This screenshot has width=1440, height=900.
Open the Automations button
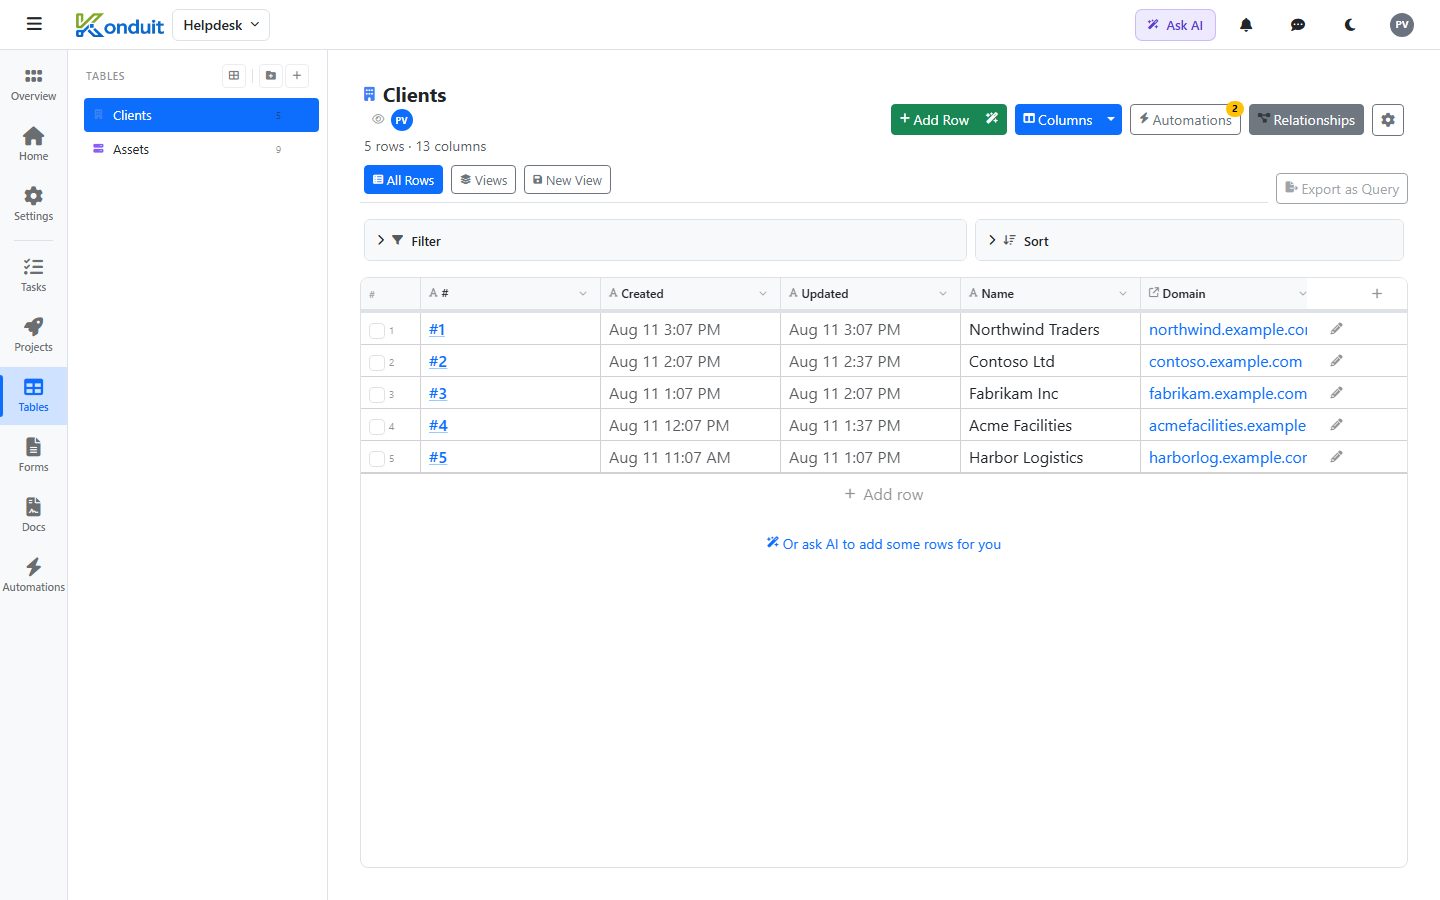(1185, 120)
